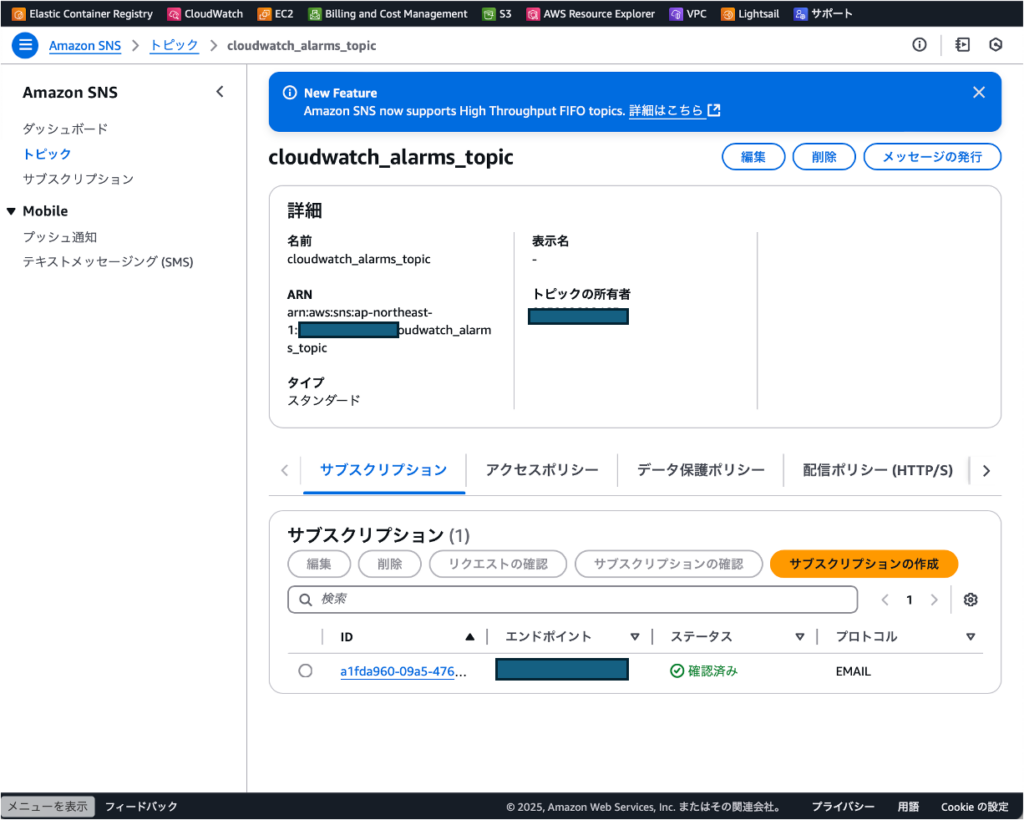Open サブスクリプション in the sidebar

(78, 179)
